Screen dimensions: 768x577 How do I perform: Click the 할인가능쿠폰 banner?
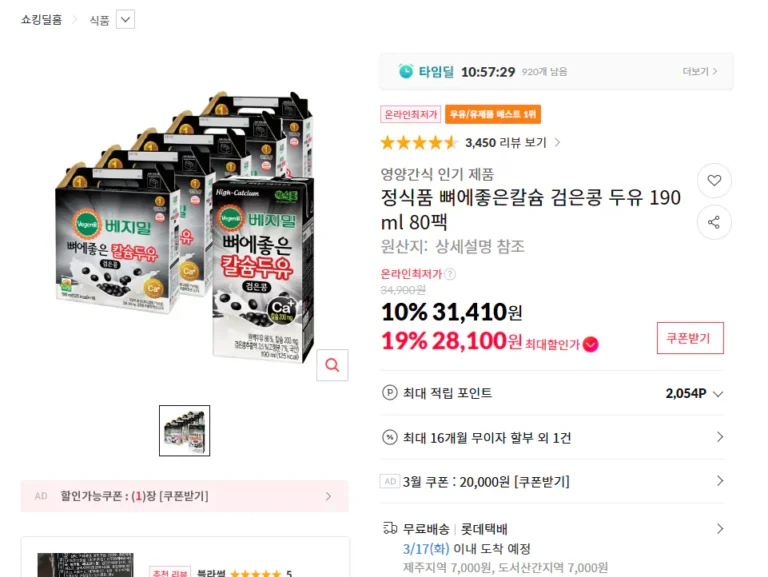coord(185,496)
